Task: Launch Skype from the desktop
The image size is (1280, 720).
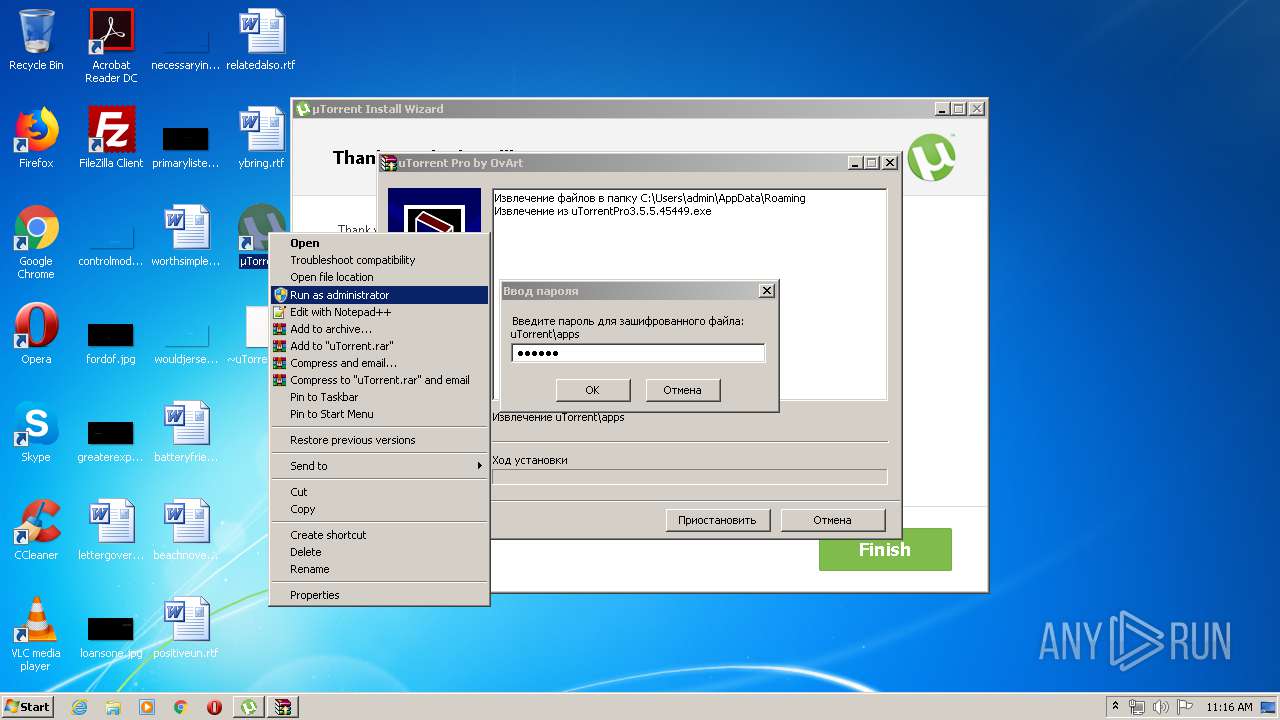Action: tap(36, 432)
